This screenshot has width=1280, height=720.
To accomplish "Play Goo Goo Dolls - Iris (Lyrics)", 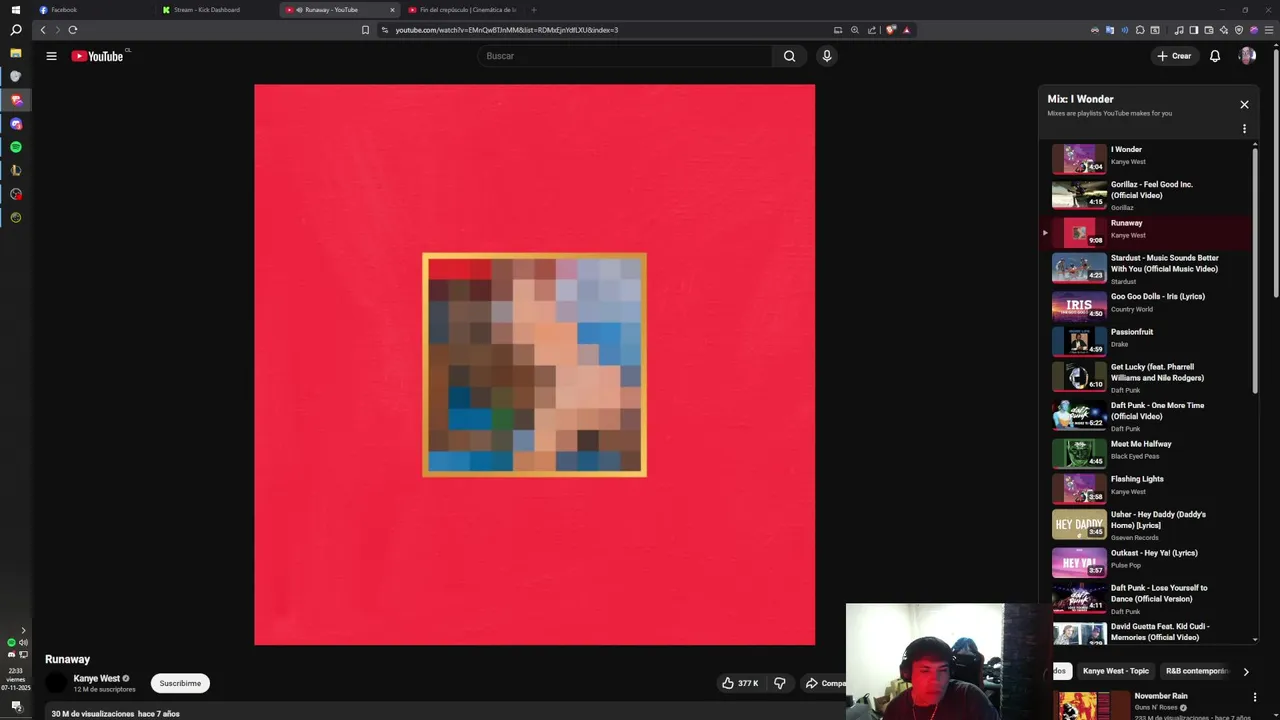I will [1145, 305].
